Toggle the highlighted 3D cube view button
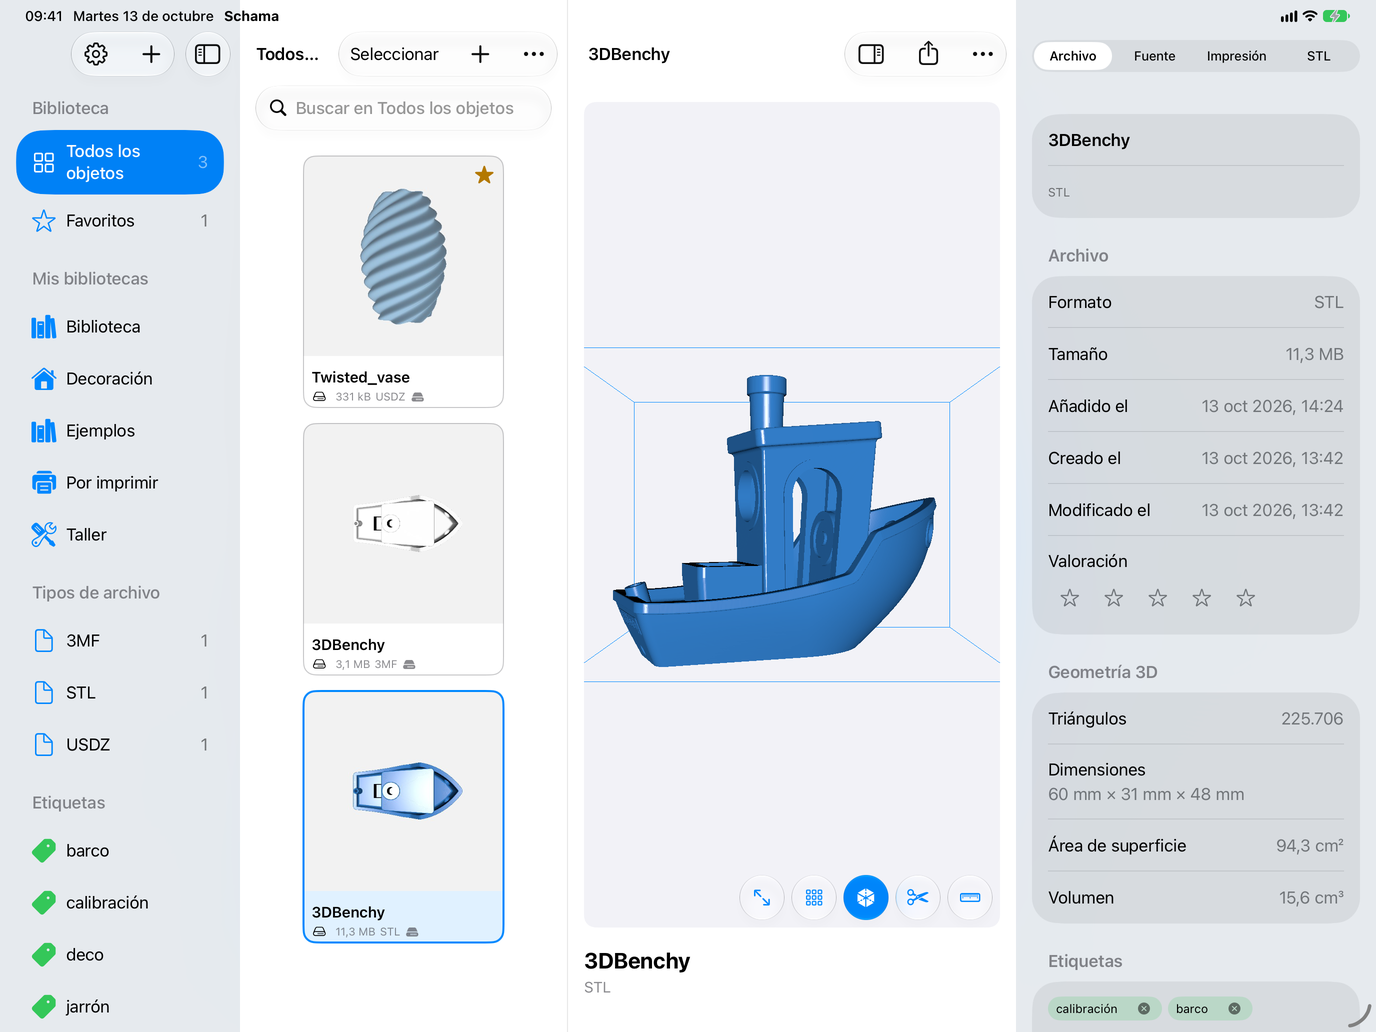1376x1032 pixels. [x=866, y=898]
